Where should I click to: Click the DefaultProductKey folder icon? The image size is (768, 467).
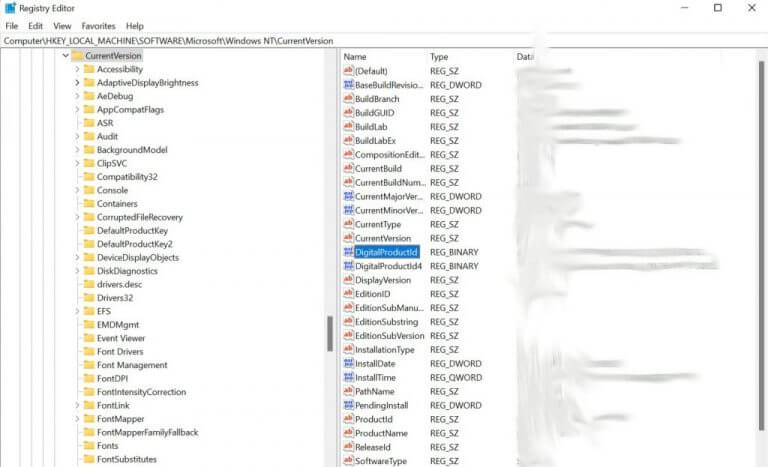89,230
